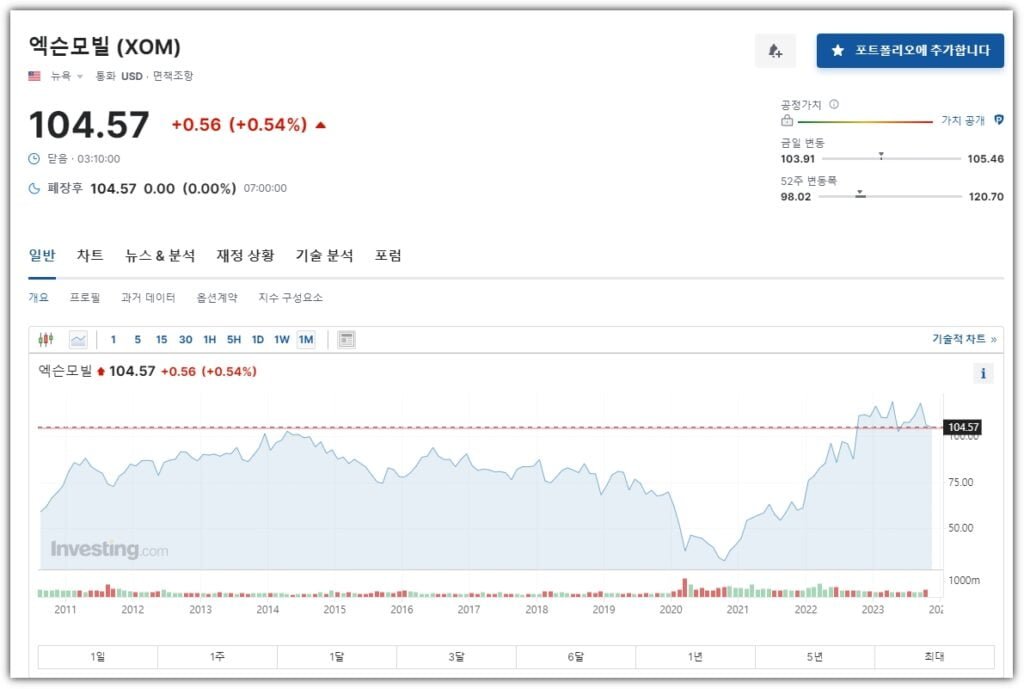Select the 1달 range button
1024x689 pixels.
click(337, 657)
